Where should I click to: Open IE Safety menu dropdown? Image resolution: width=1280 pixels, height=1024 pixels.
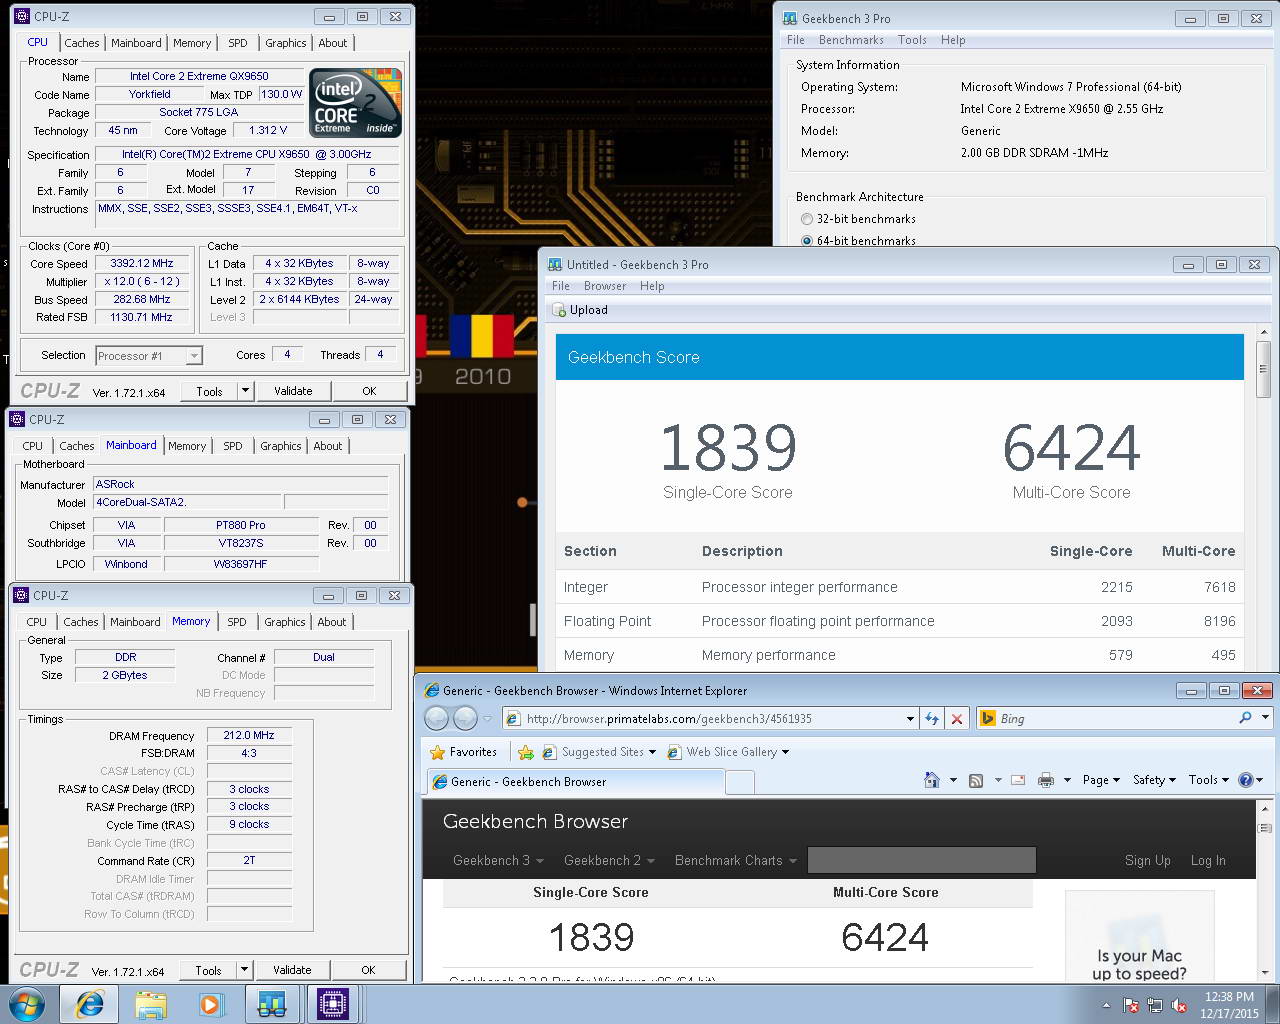click(1155, 780)
